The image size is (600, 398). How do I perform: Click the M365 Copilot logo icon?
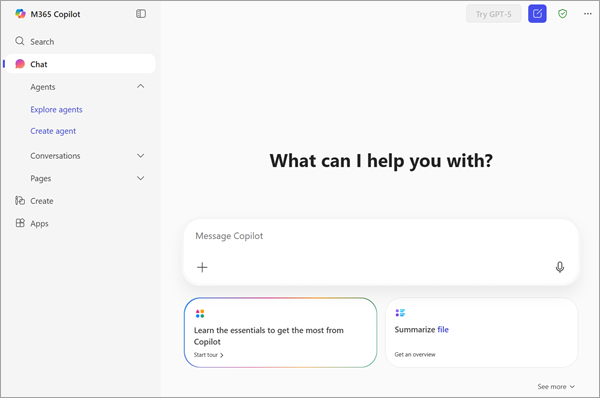(x=20, y=14)
